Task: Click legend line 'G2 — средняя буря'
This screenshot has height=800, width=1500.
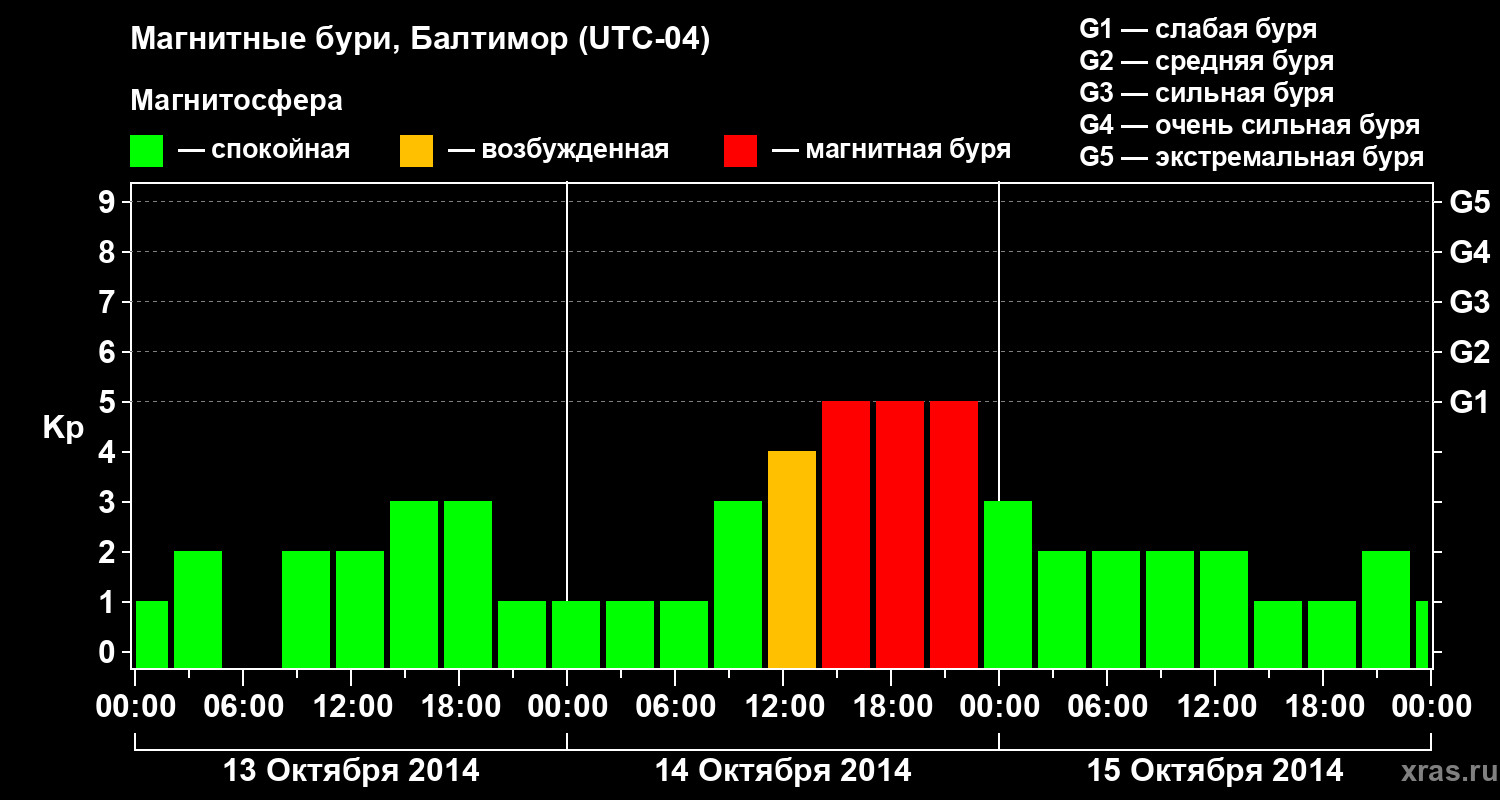Action: pyautogui.click(x=1206, y=61)
